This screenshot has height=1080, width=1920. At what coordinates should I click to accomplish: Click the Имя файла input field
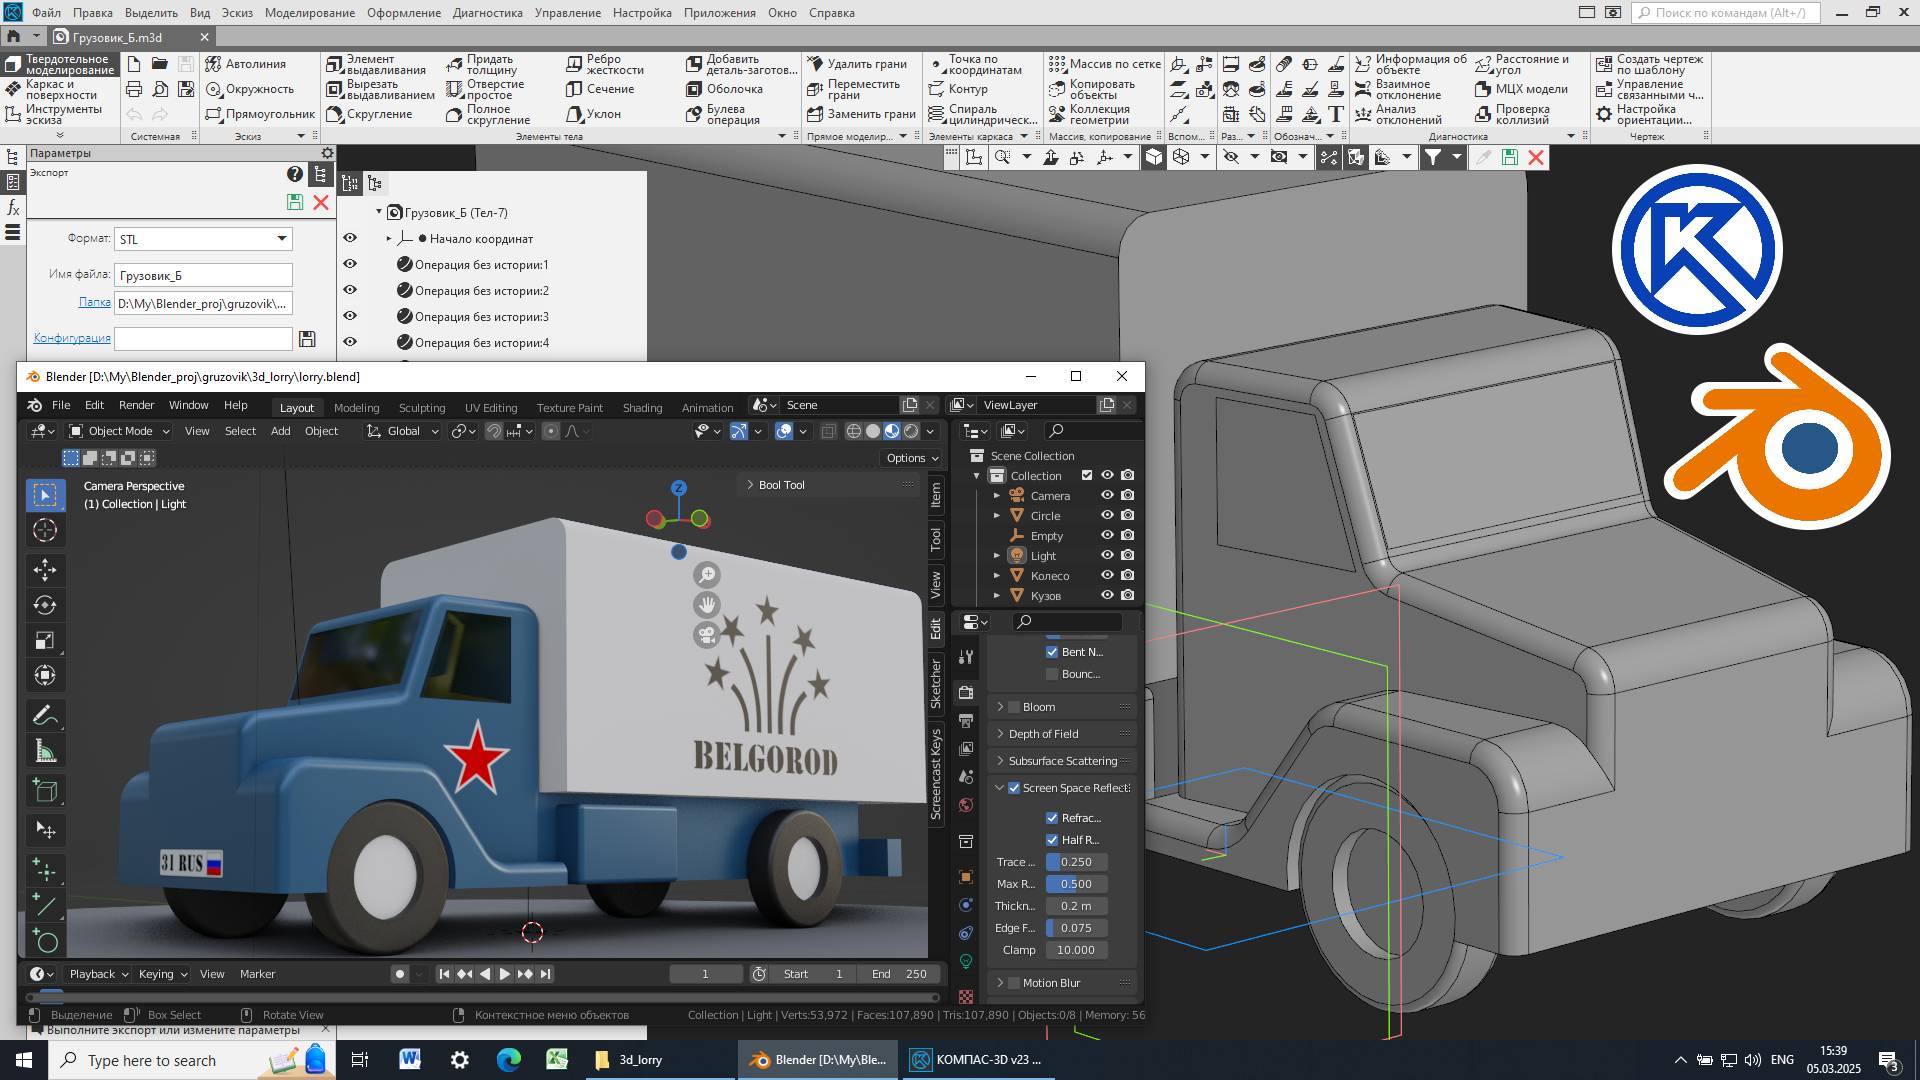[x=203, y=274]
